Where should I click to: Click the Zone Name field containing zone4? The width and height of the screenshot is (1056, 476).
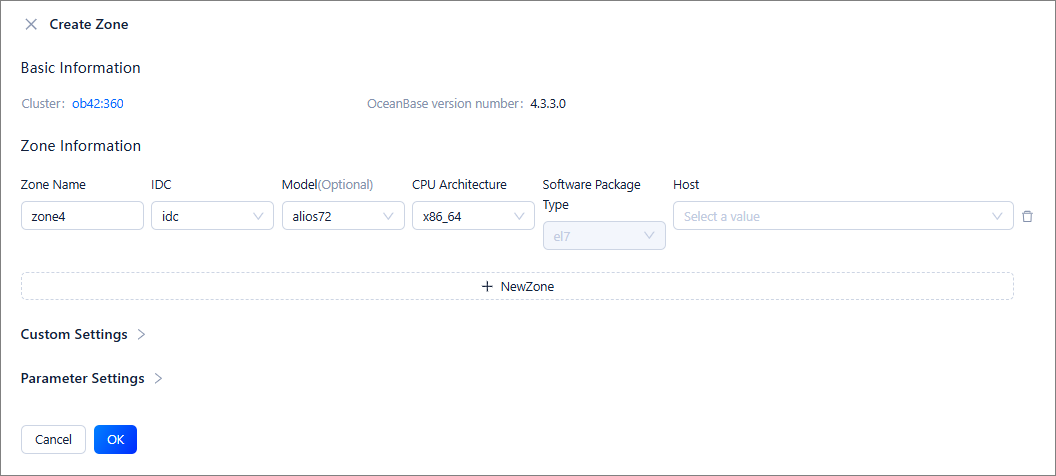82,216
